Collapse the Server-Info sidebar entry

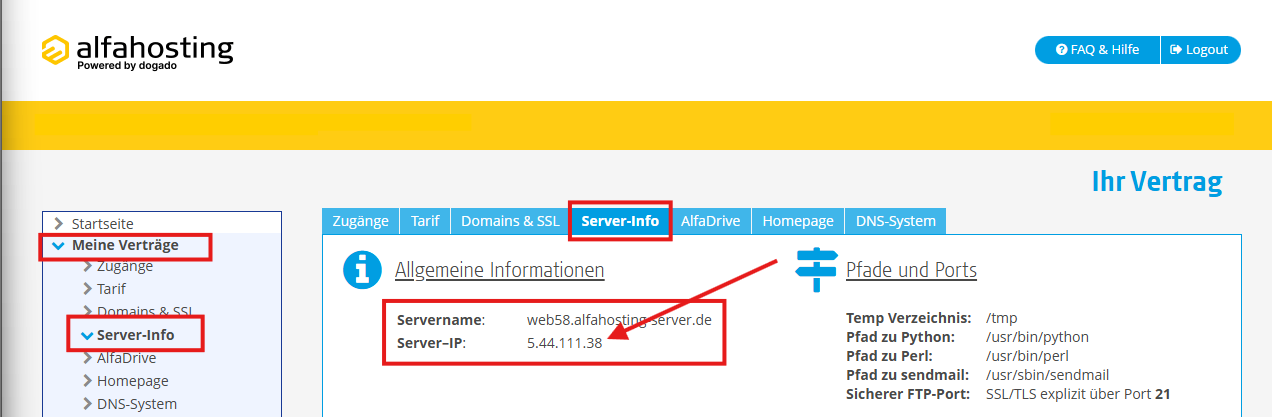[x=87, y=335]
